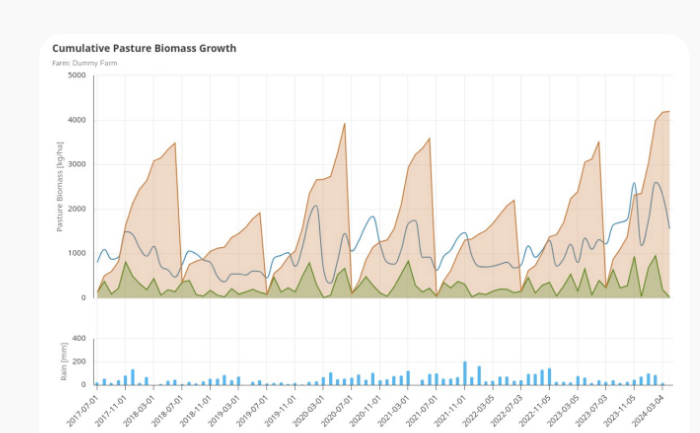Screen dimensions: 700x433
Task: Click the 2020-07-01 date label
Action: 338,411
